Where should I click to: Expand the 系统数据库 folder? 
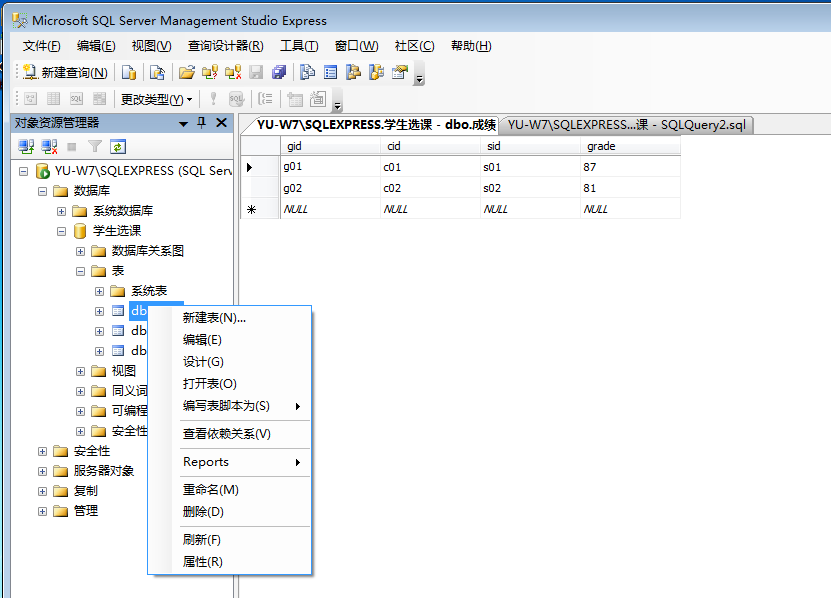click(x=61, y=212)
